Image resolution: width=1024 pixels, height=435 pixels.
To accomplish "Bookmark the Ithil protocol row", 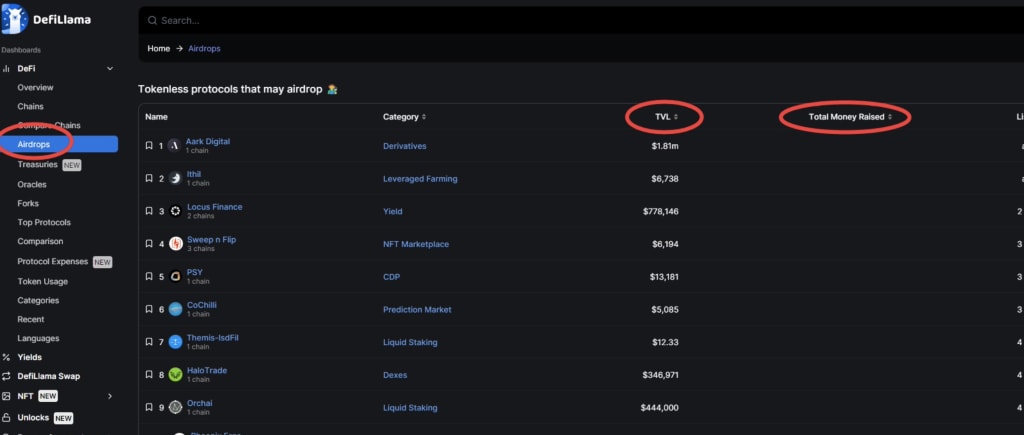I will coord(149,178).
